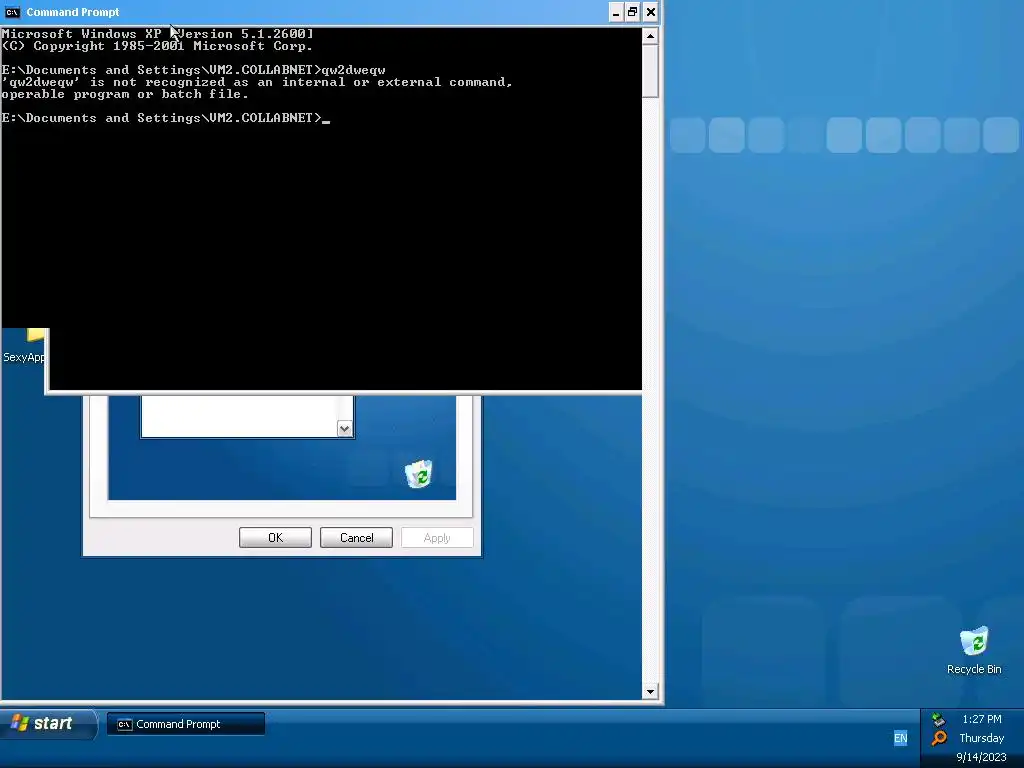The image size is (1024, 768).
Task: Click the 'qw2dweqw' error message line
Action: pyautogui.click(x=257, y=82)
